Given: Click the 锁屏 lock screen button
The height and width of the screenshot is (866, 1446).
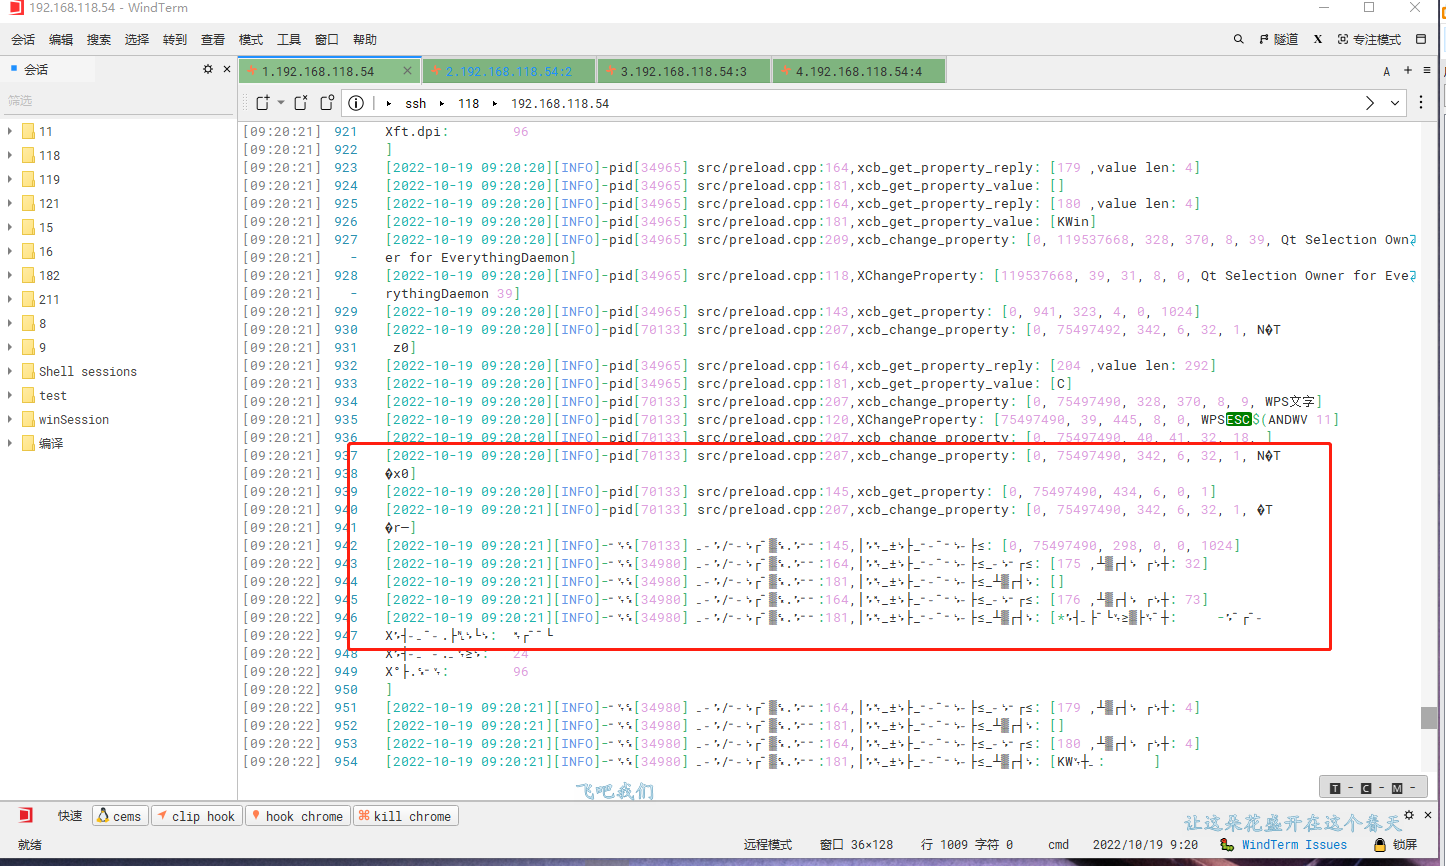Looking at the screenshot, I should pos(1397,845).
